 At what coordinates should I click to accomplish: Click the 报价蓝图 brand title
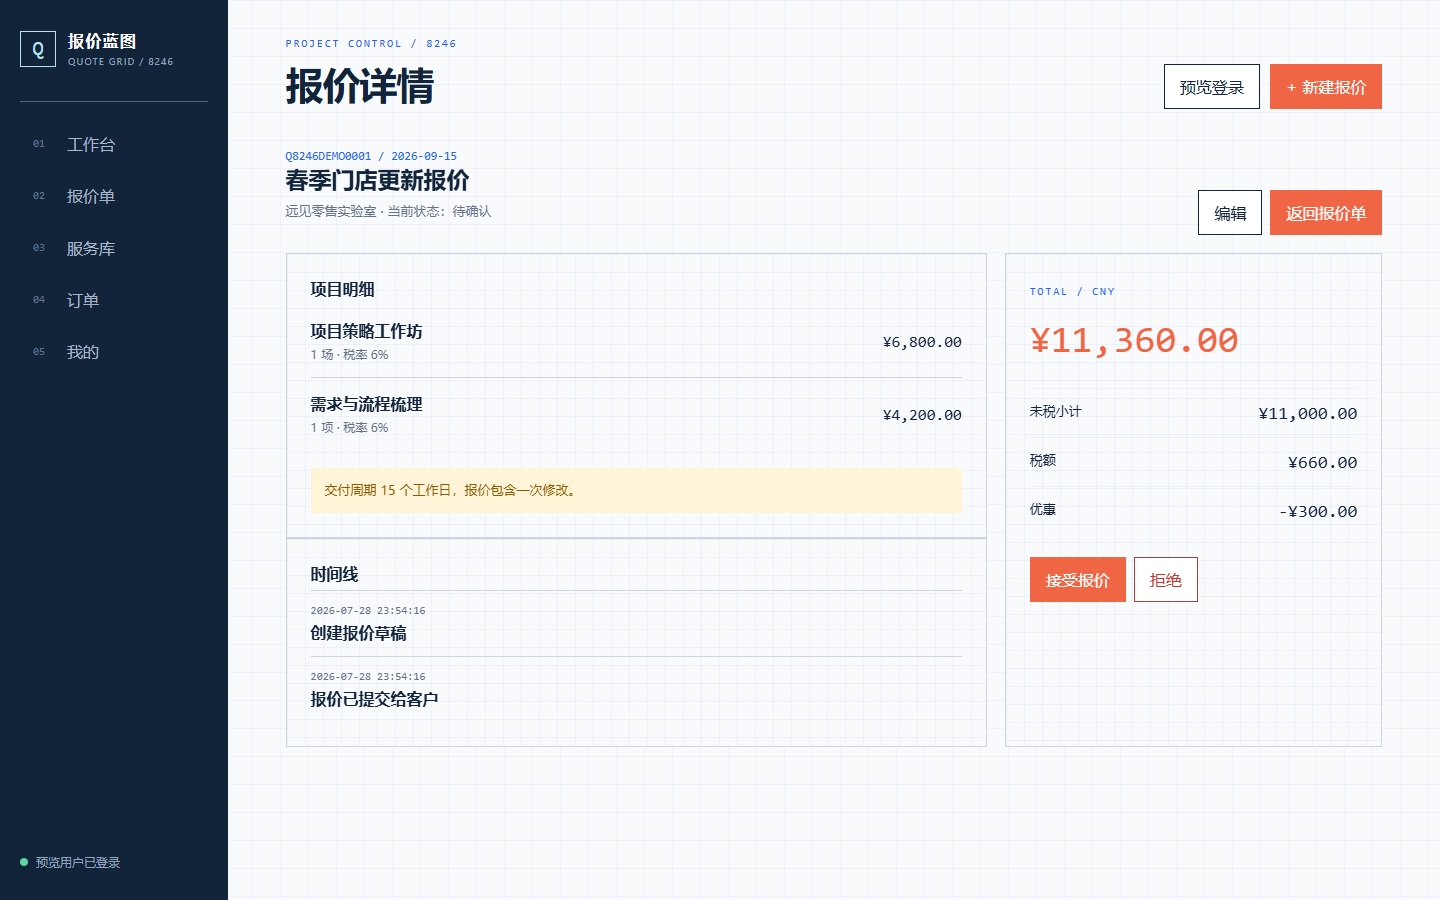[102, 41]
